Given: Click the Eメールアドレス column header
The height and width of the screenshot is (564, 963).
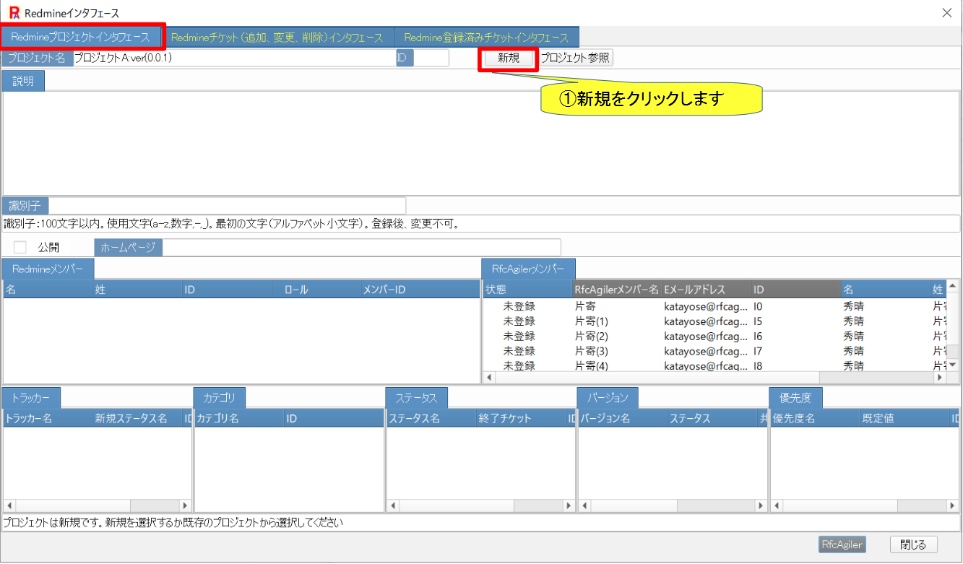Looking at the screenshot, I should (706, 289).
